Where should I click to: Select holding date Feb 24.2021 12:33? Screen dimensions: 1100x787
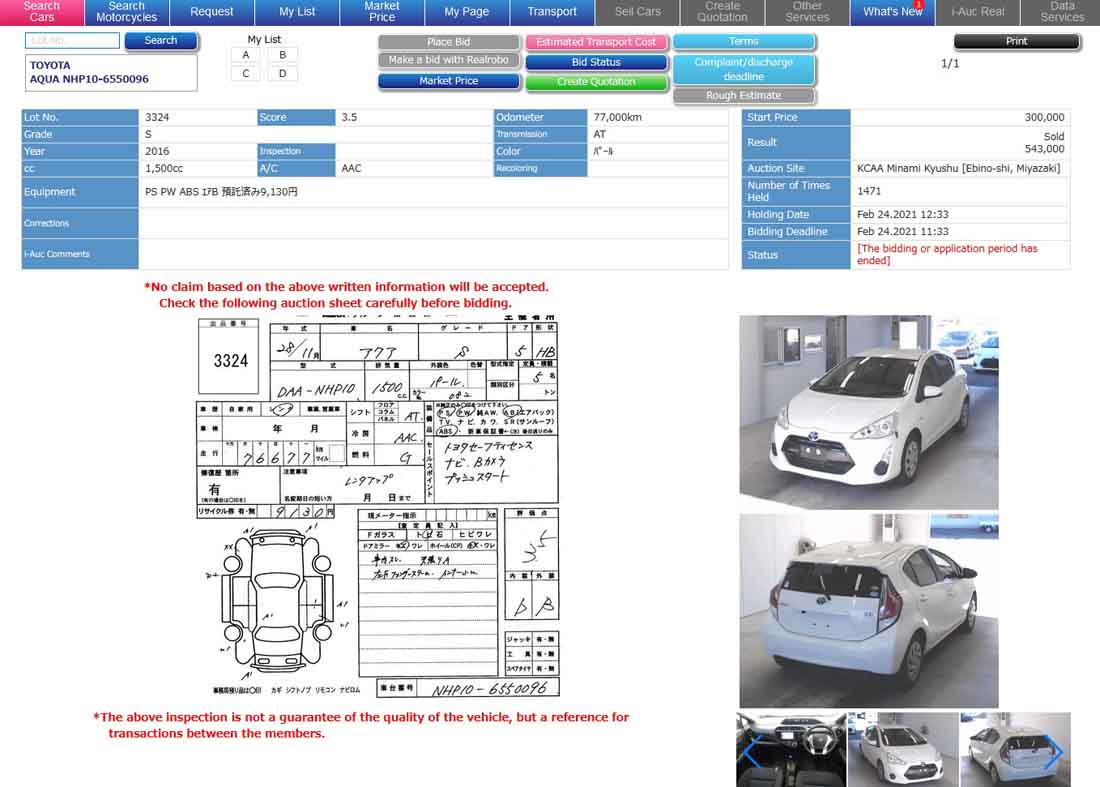tap(903, 215)
